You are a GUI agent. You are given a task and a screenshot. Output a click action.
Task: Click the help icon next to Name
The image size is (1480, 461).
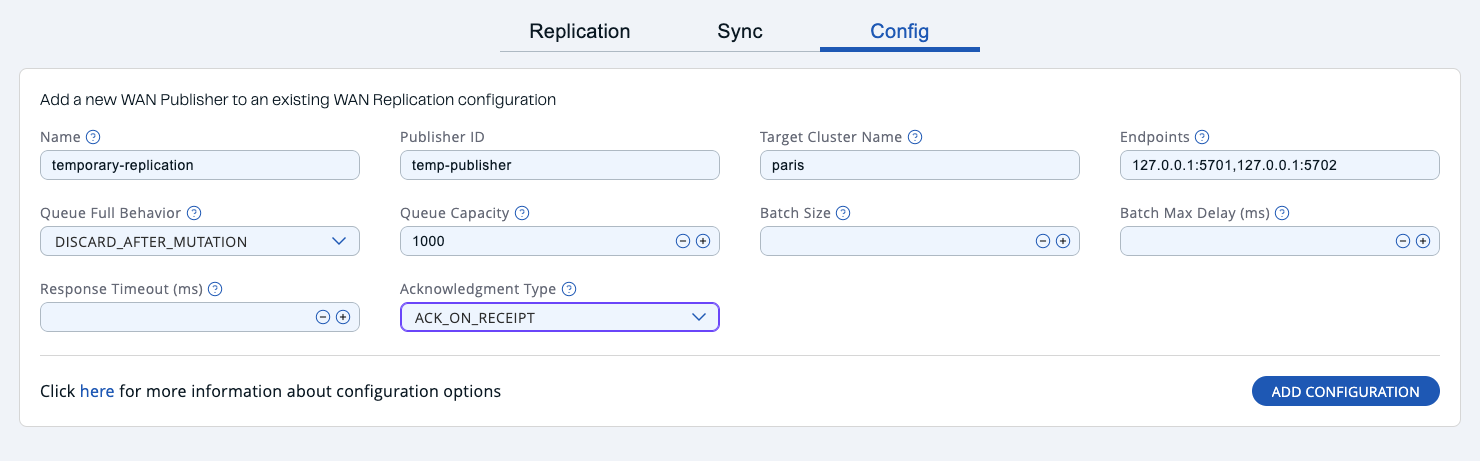pos(93,137)
